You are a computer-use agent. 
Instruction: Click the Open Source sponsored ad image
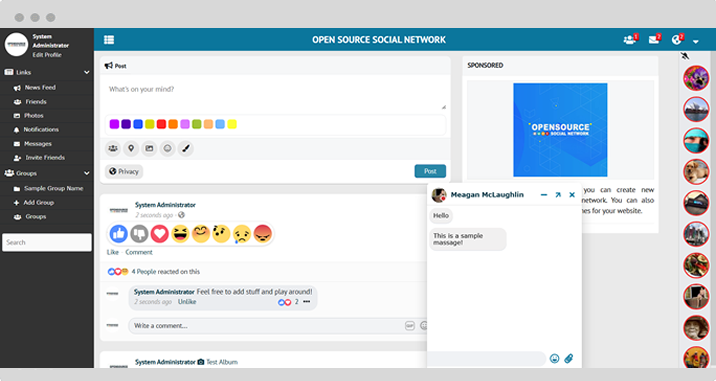[560, 130]
